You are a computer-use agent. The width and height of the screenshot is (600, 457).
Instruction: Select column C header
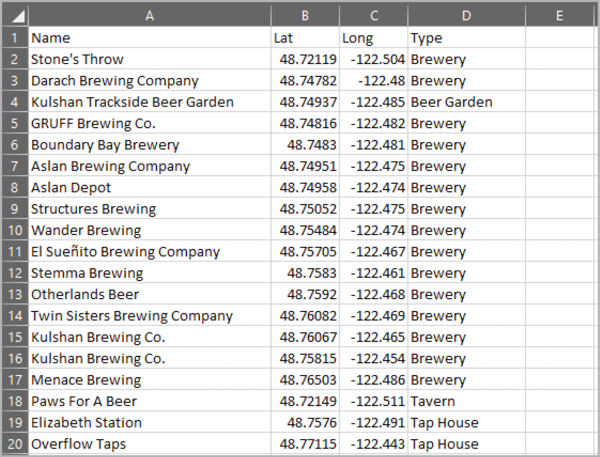pos(373,16)
